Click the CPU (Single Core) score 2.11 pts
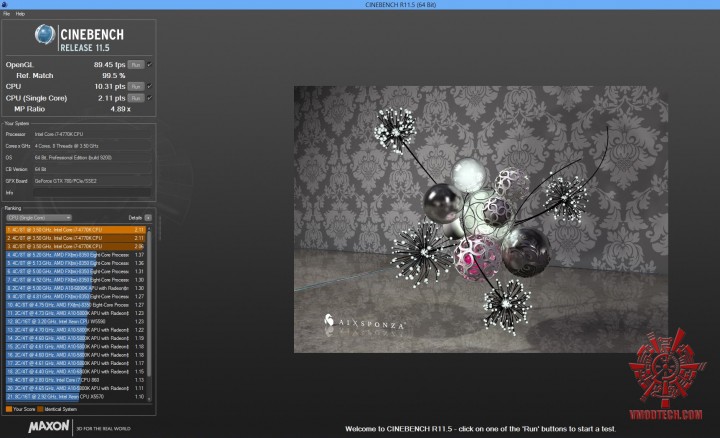 click(112, 98)
